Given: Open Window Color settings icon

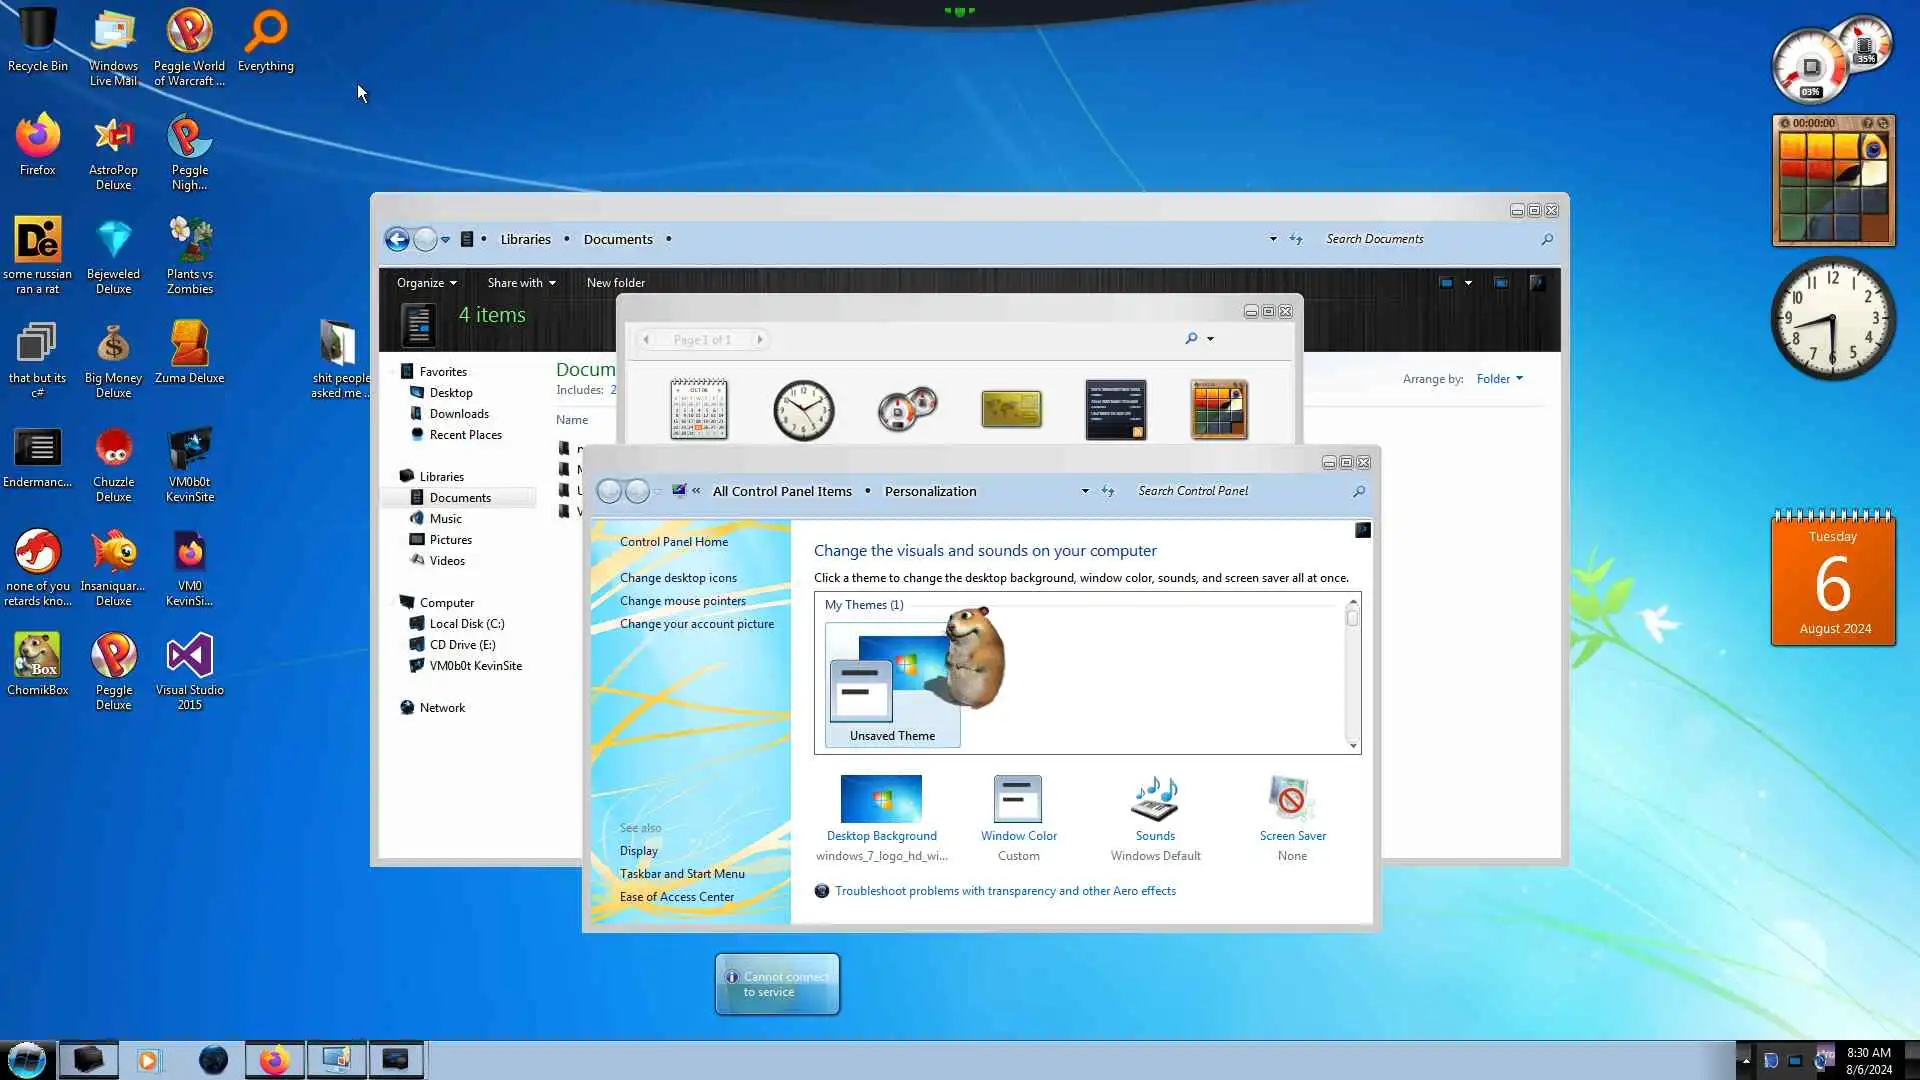Looking at the screenshot, I should click(x=1018, y=800).
